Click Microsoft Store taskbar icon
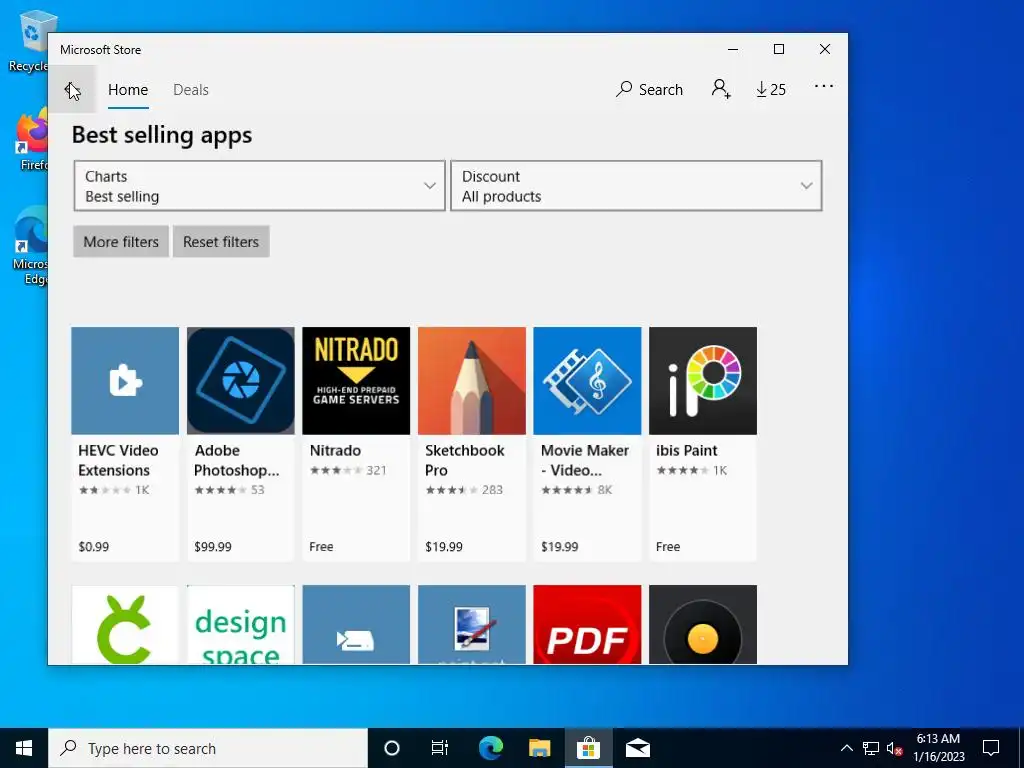 point(588,748)
